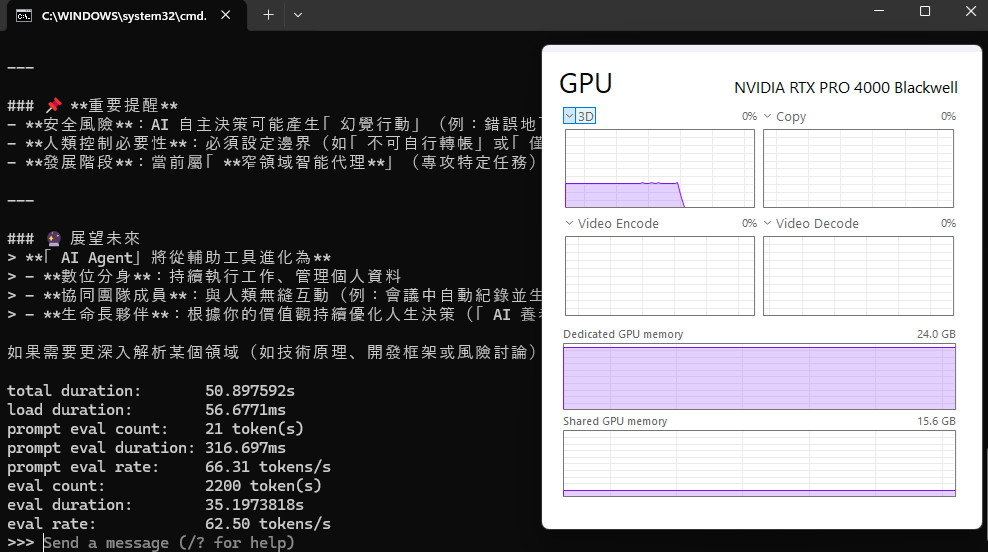The height and width of the screenshot is (552, 988).
Task: Click the Shared GPU memory graph
Action: click(759, 462)
